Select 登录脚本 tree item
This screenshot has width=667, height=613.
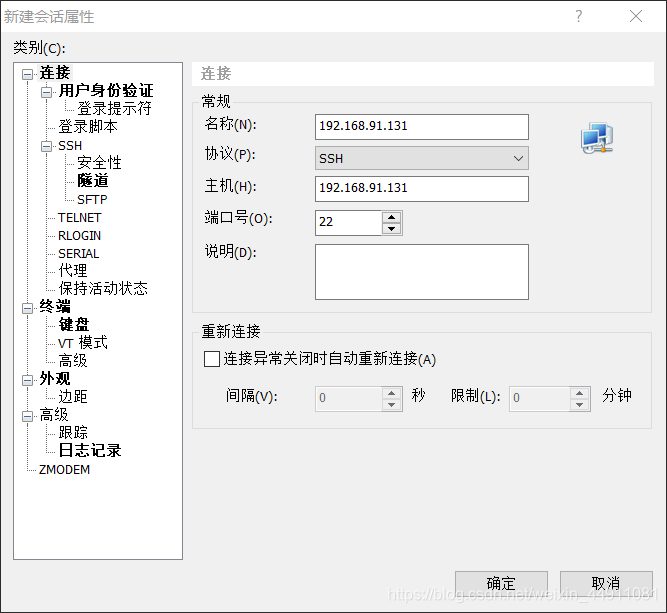[x=88, y=126]
